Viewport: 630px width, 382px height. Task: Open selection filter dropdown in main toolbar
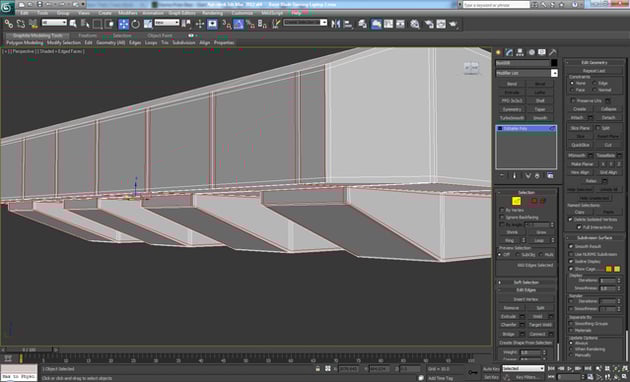point(54,23)
